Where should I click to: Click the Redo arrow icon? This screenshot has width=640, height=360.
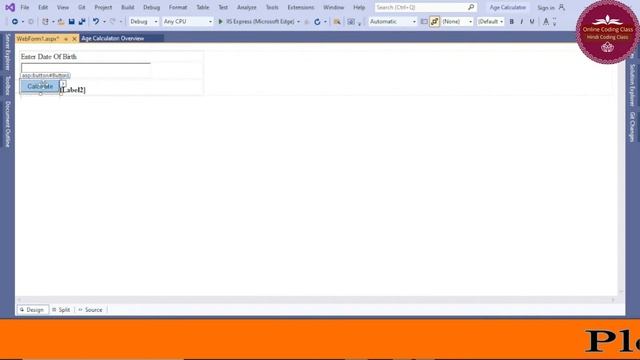click(x=113, y=22)
